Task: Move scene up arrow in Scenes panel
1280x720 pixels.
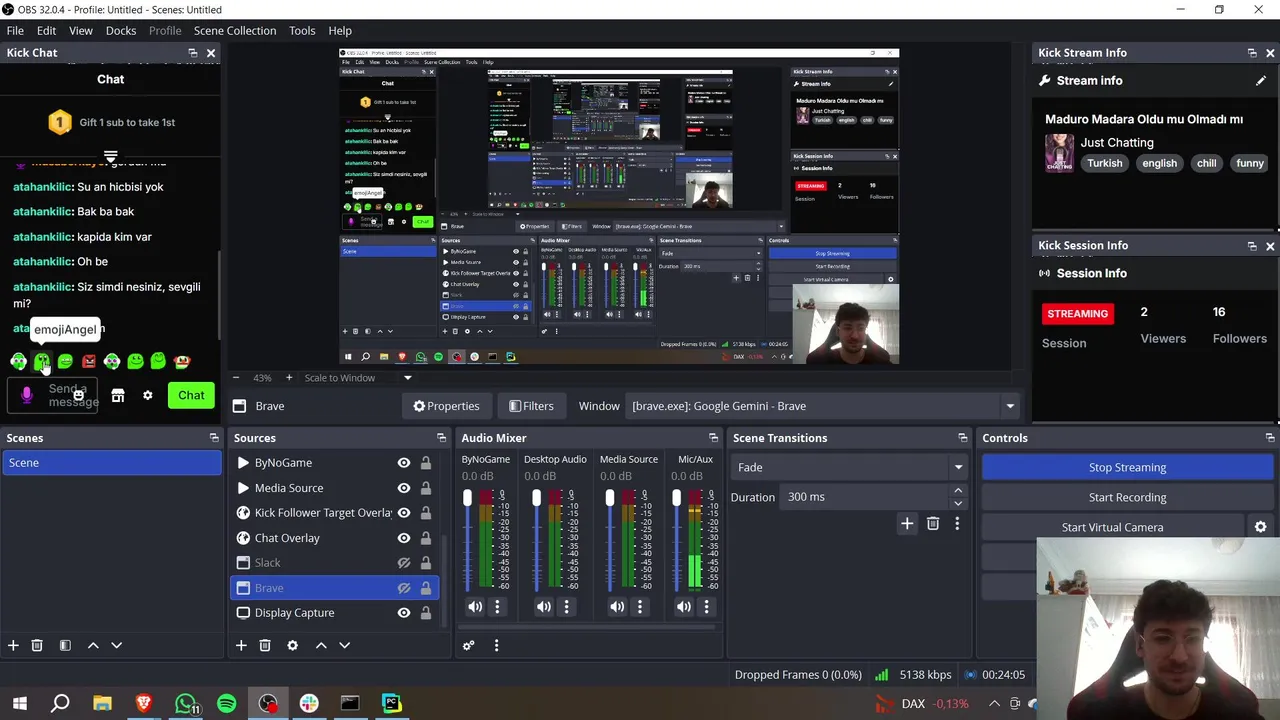Action: [93, 645]
